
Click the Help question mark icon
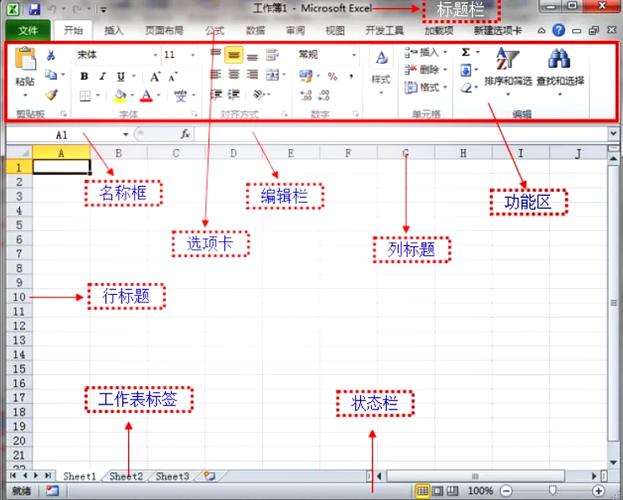click(x=559, y=30)
